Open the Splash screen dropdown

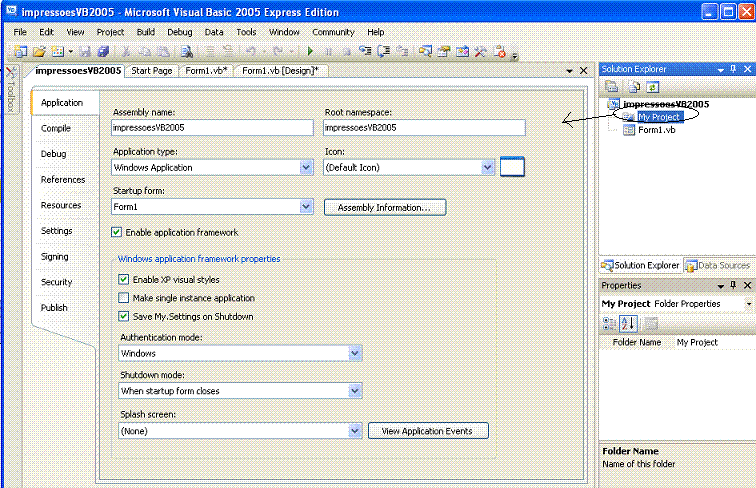(355, 431)
